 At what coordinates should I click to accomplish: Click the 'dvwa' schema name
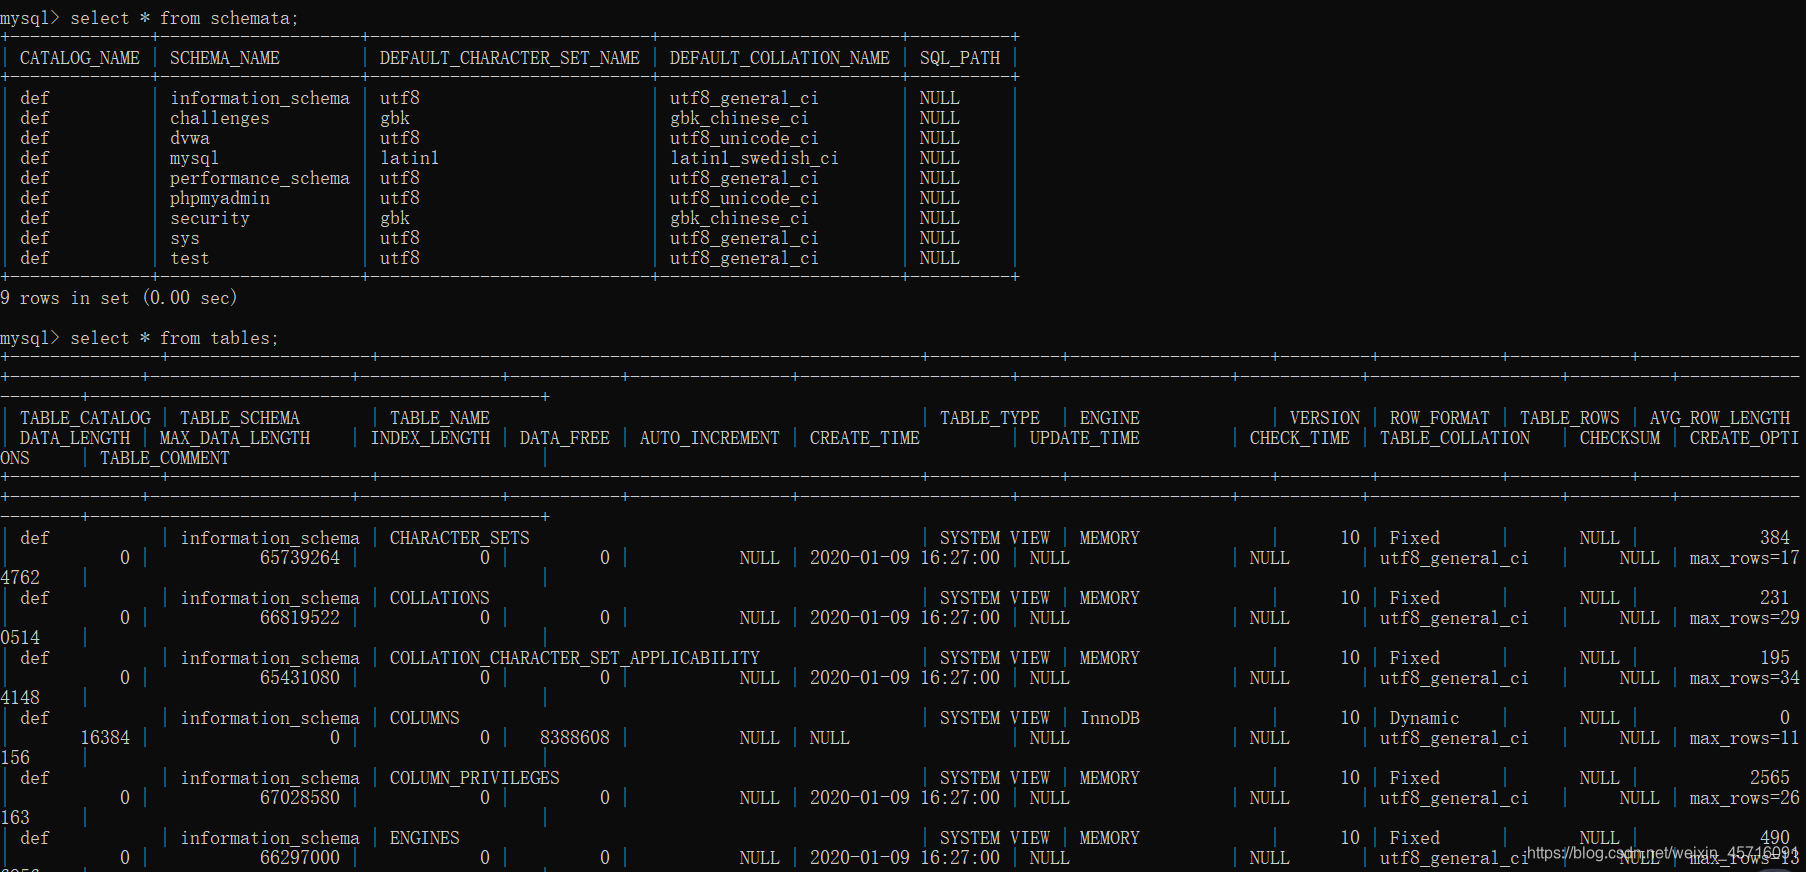190,138
